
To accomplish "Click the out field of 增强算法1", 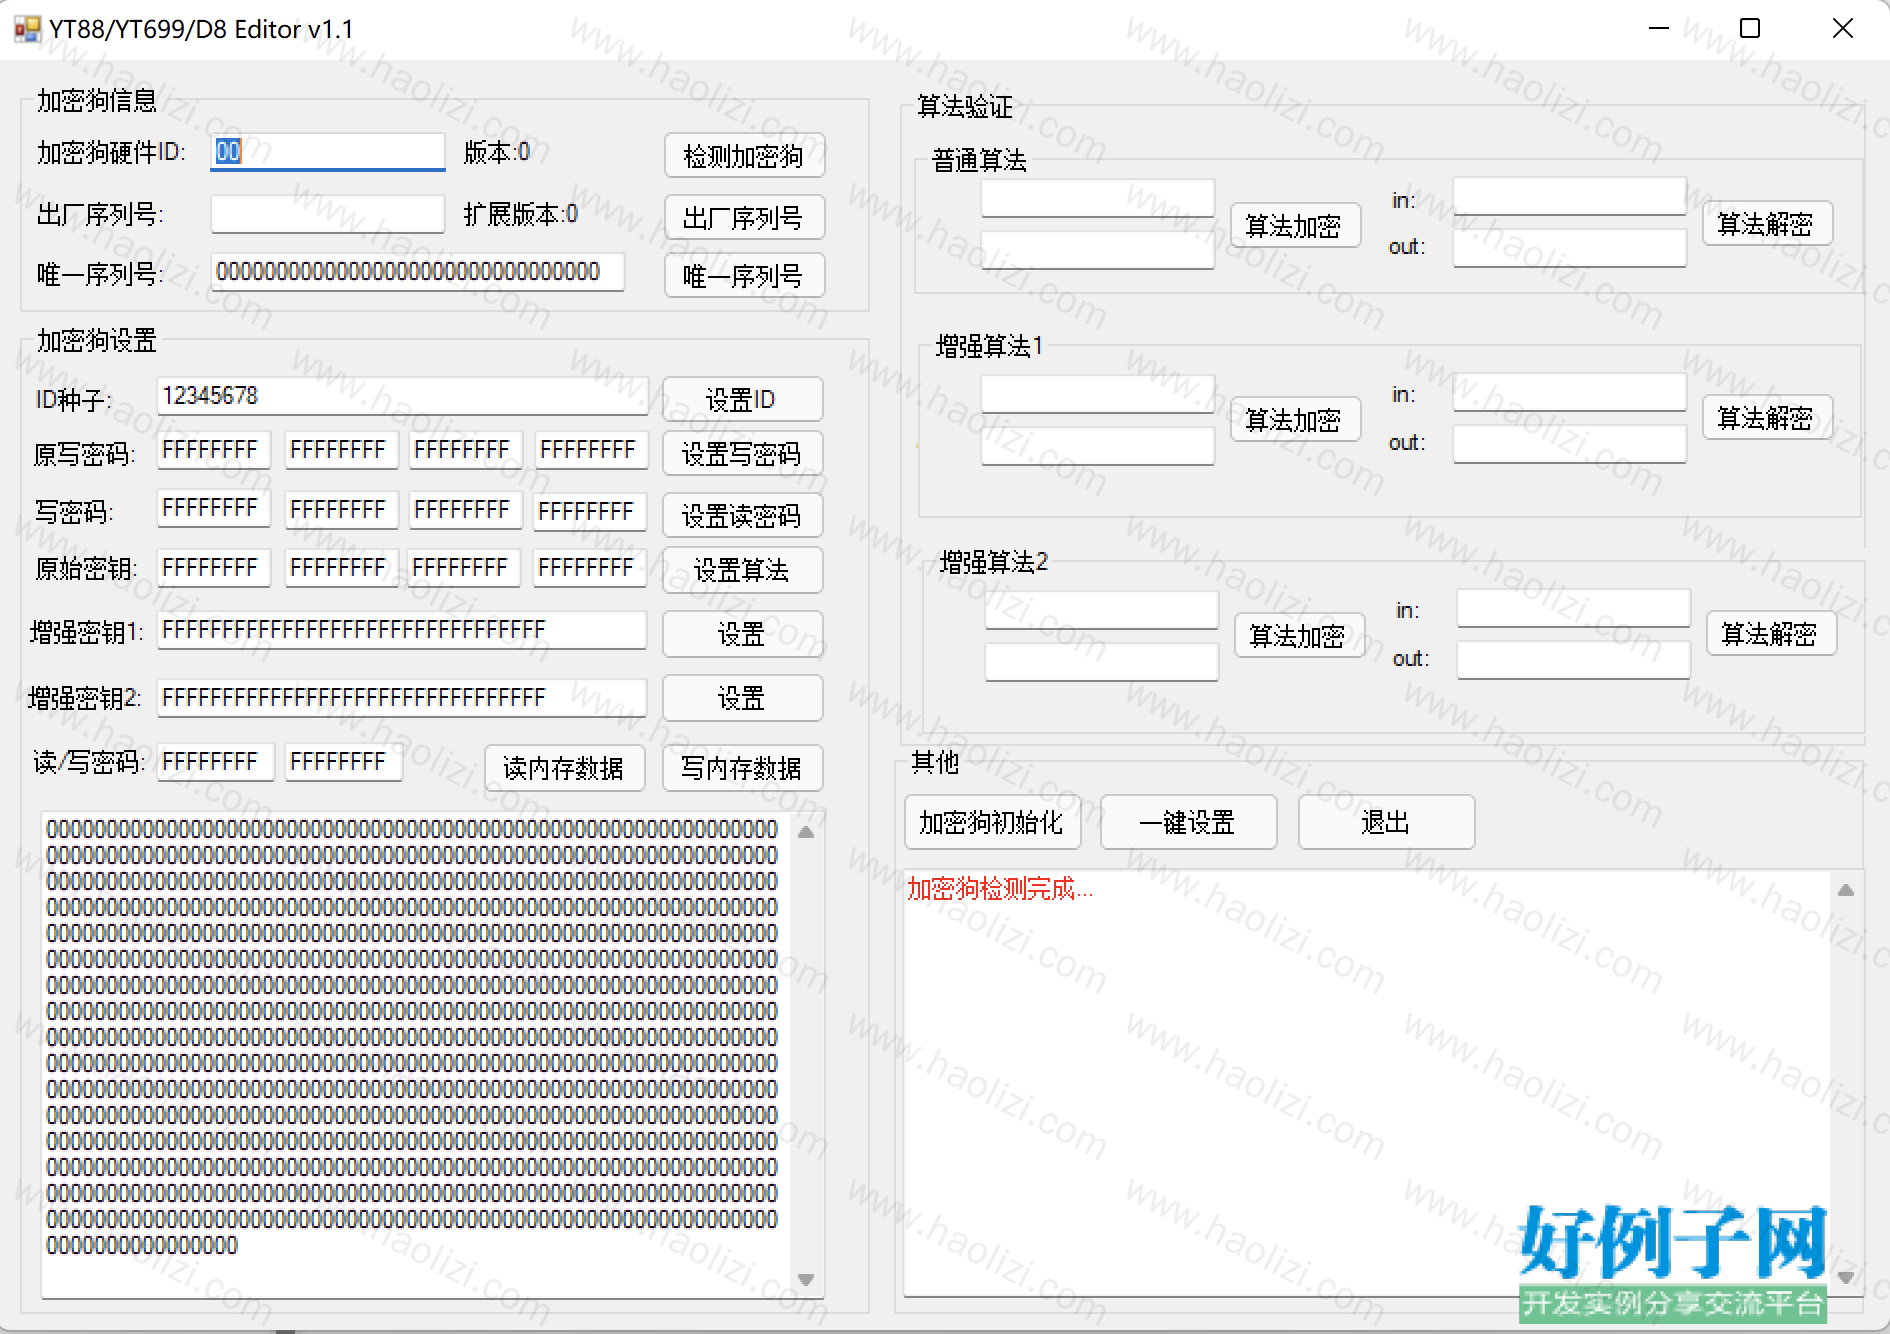I will click(1570, 444).
